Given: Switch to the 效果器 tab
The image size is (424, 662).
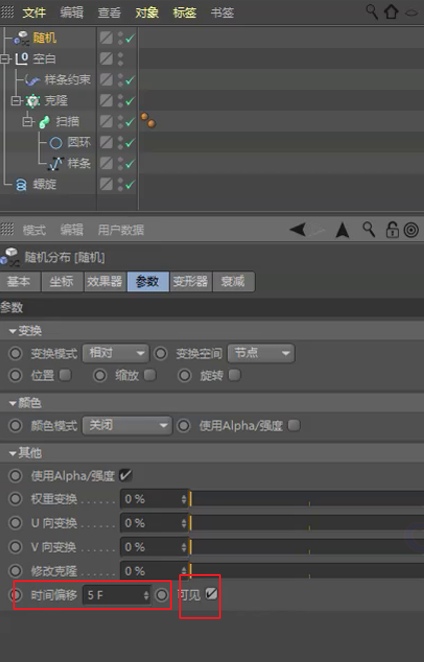Looking at the screenshot, I should pyautogui.click(x=105, y=282).
